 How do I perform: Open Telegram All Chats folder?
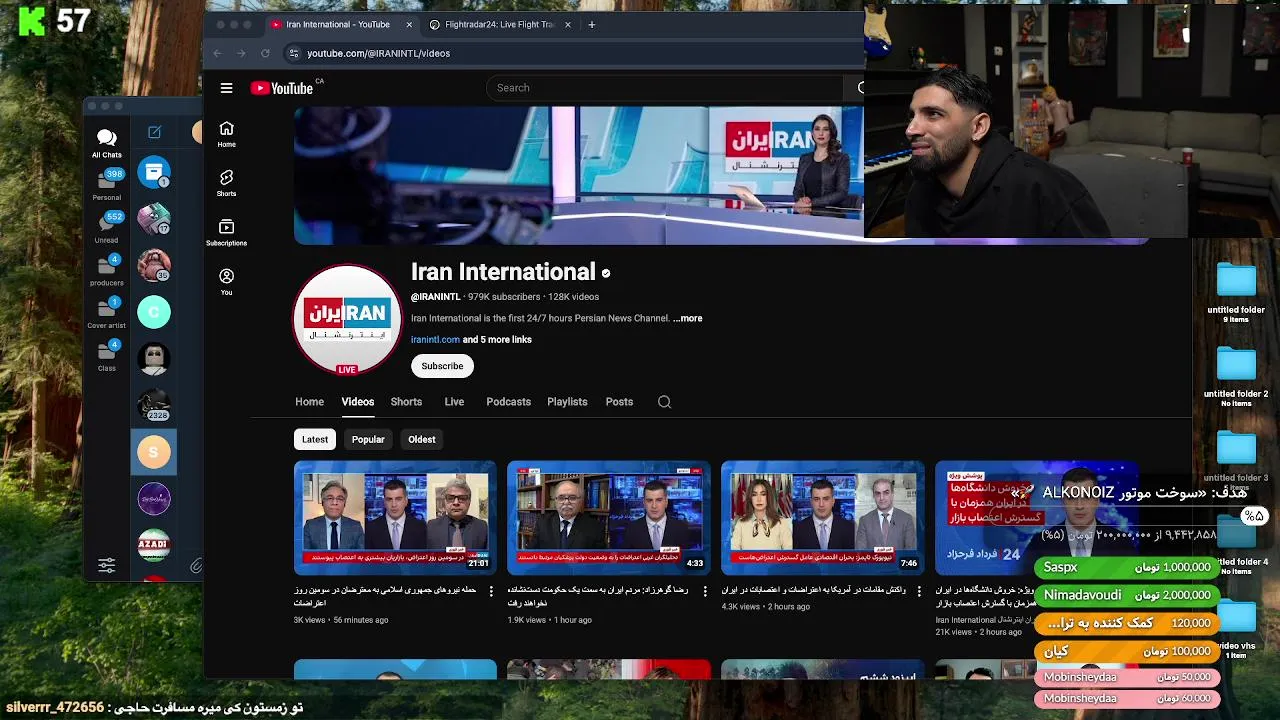(107, 143)
